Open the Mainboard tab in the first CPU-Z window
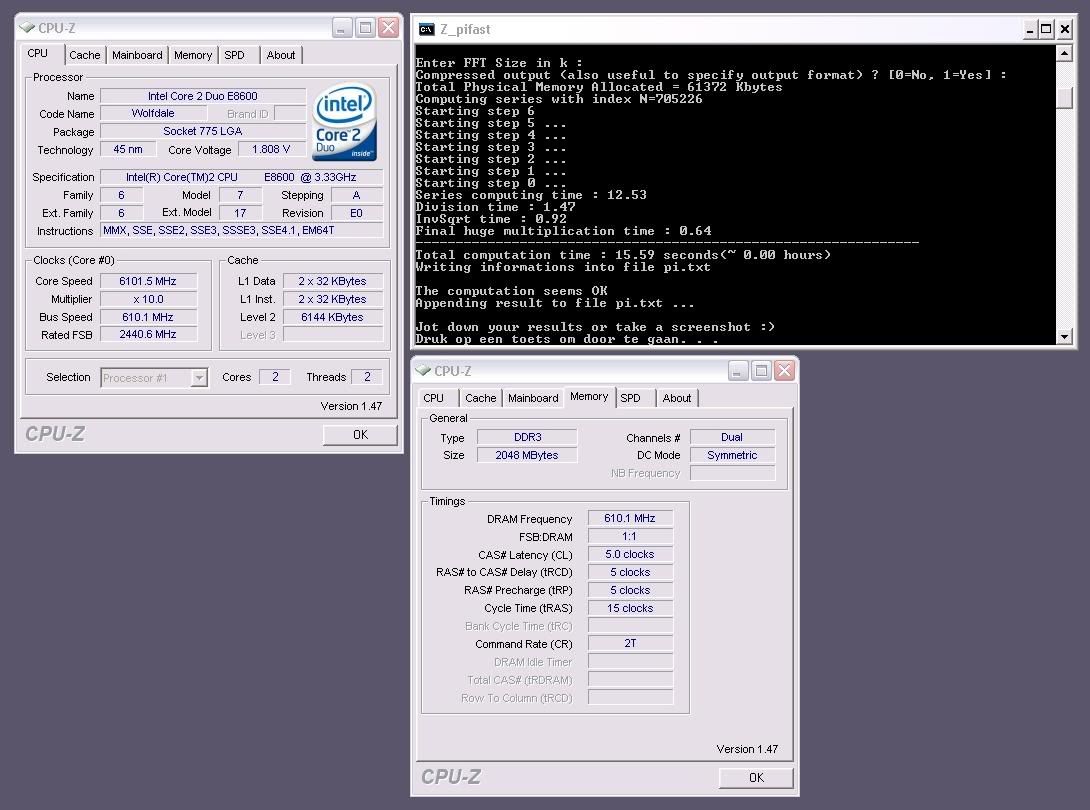Viewport: 1090px width, 810px height. (x=137, y=55)
